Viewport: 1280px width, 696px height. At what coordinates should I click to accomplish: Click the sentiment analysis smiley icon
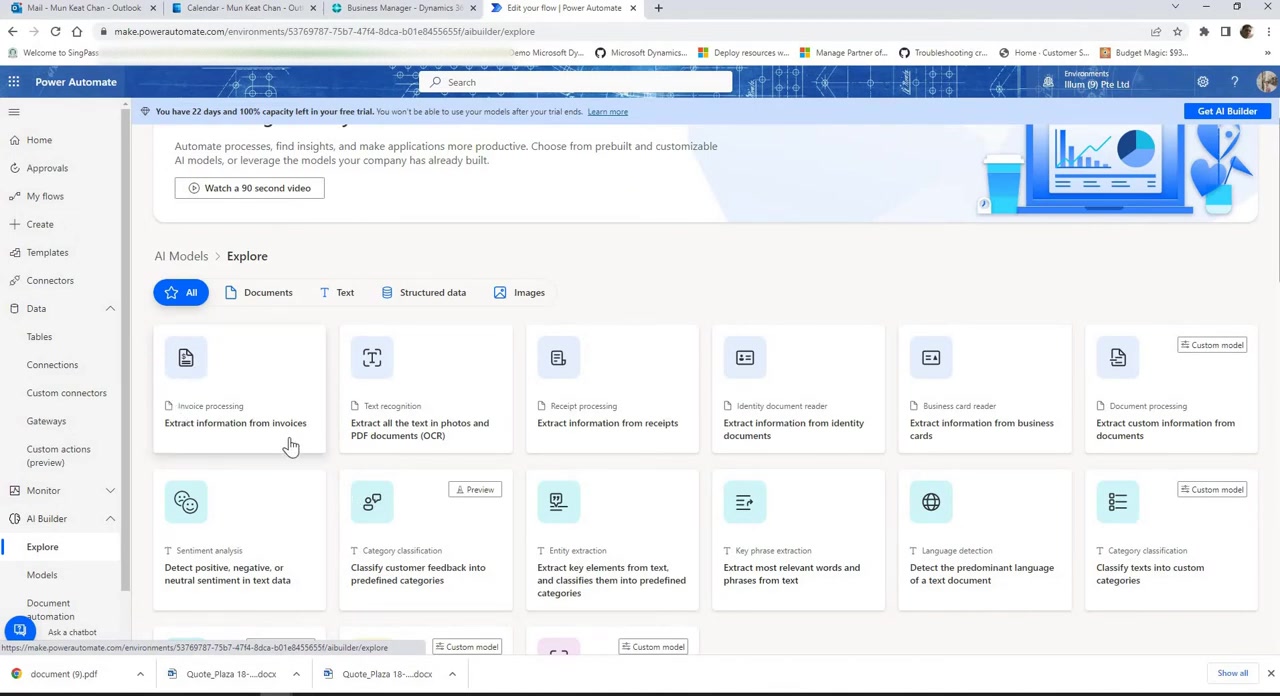pyautogui.click(x=186, y=502)
